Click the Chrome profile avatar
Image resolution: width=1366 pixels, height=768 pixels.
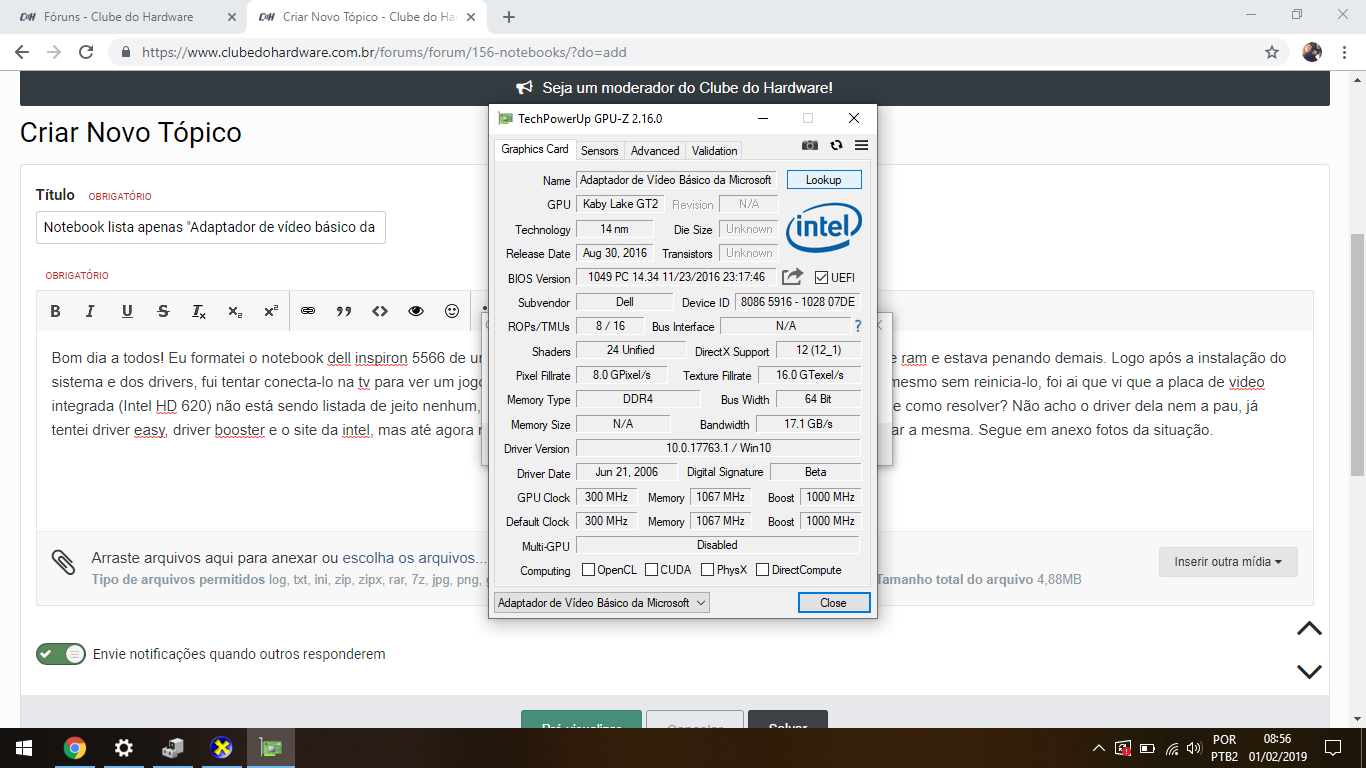[x=1312, y=52]
